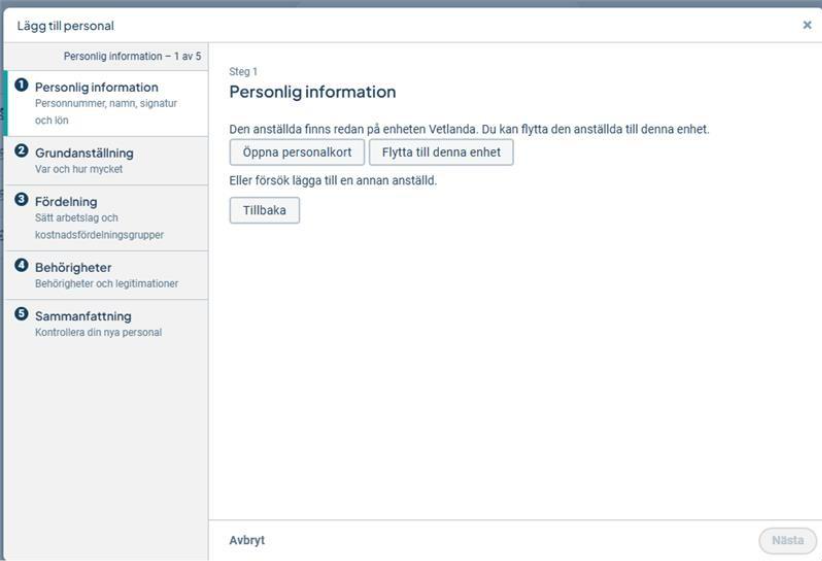The image size is (822, 561).
Task: Click the 'Kontrollera din nya personal' description
Action: tap(98, 333)
